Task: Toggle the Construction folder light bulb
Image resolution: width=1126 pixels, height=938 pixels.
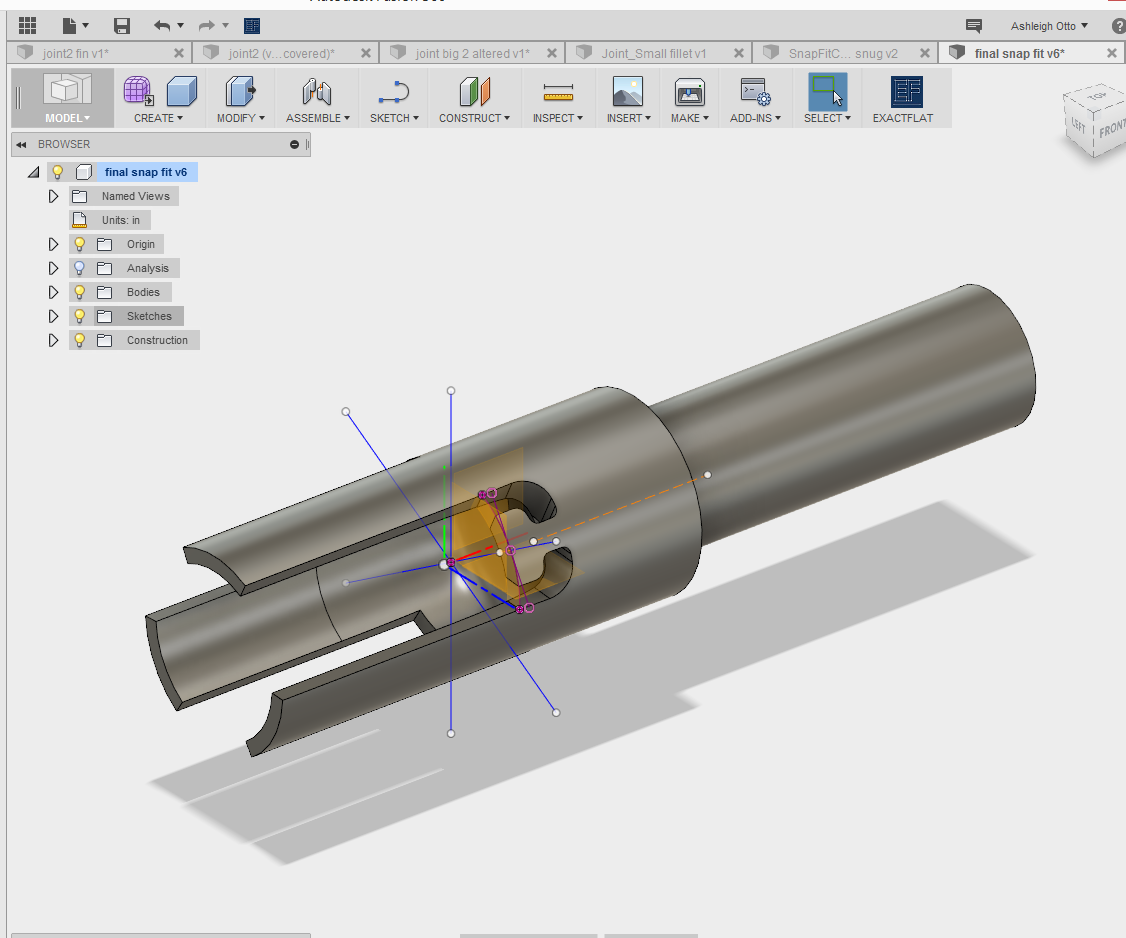Action: [80, 340]
